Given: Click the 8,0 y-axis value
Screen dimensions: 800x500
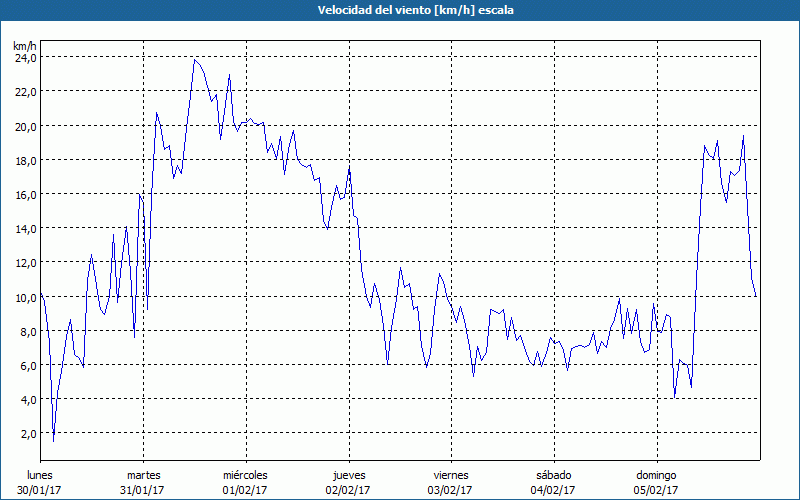Looking at the screenshot, I should click(x=28, y=332).
